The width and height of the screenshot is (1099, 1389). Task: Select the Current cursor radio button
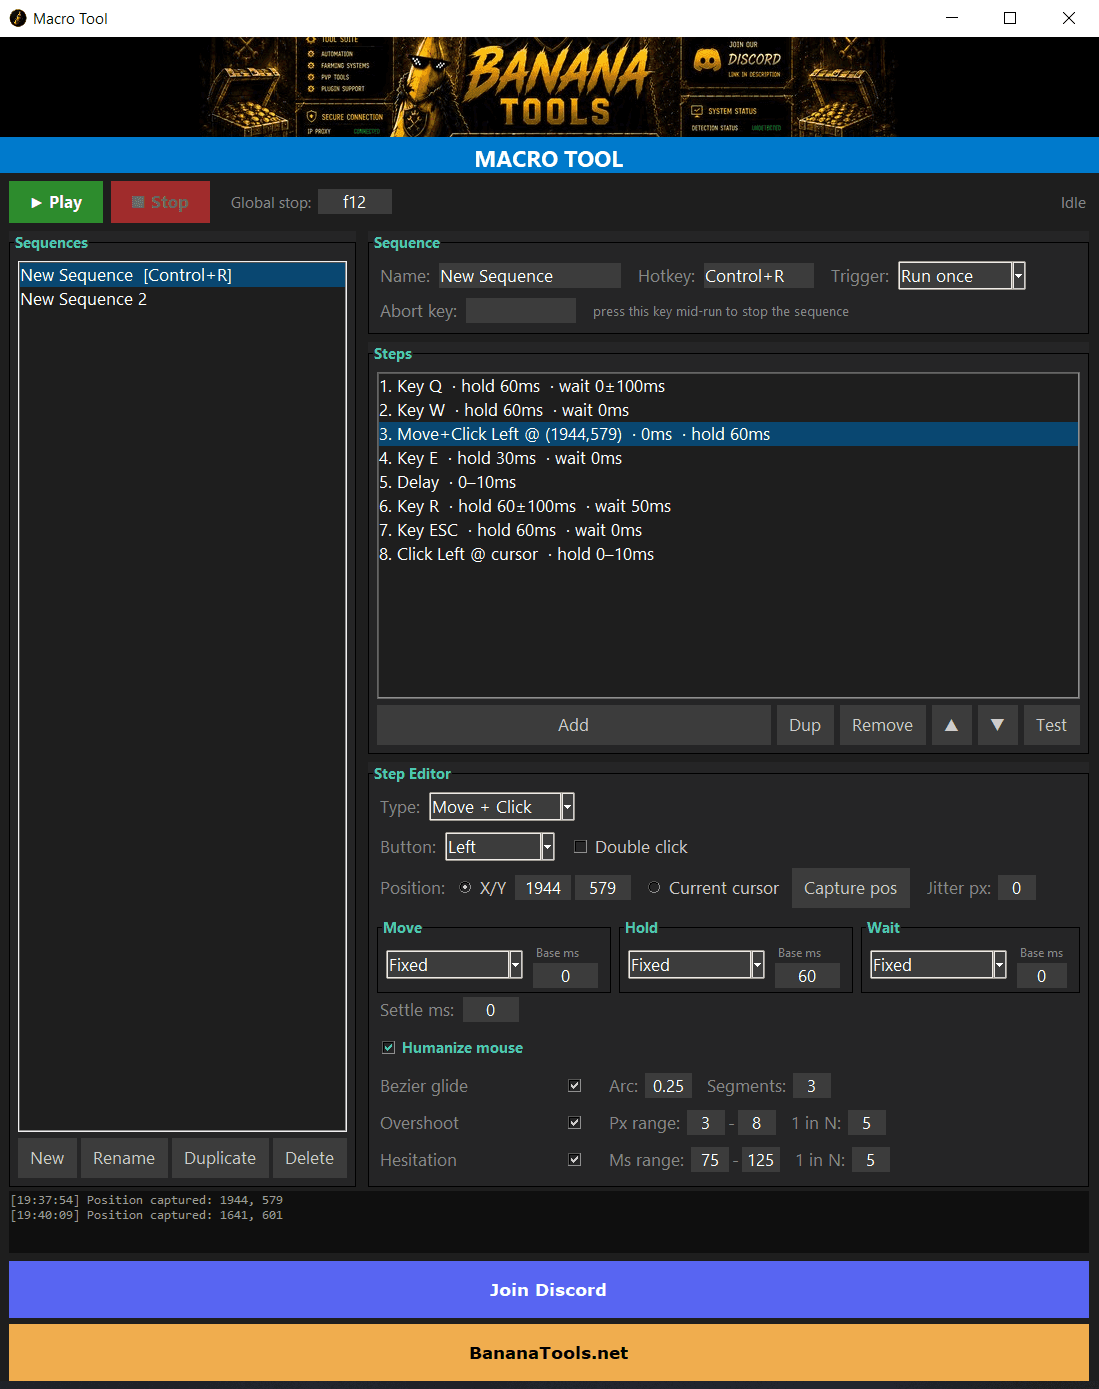pos(654,888)
